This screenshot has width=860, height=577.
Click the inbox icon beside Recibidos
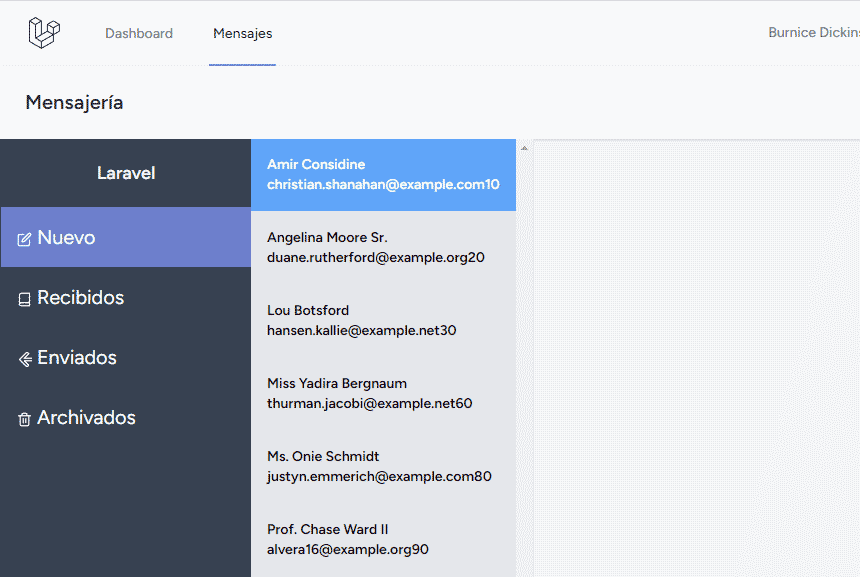24,299
